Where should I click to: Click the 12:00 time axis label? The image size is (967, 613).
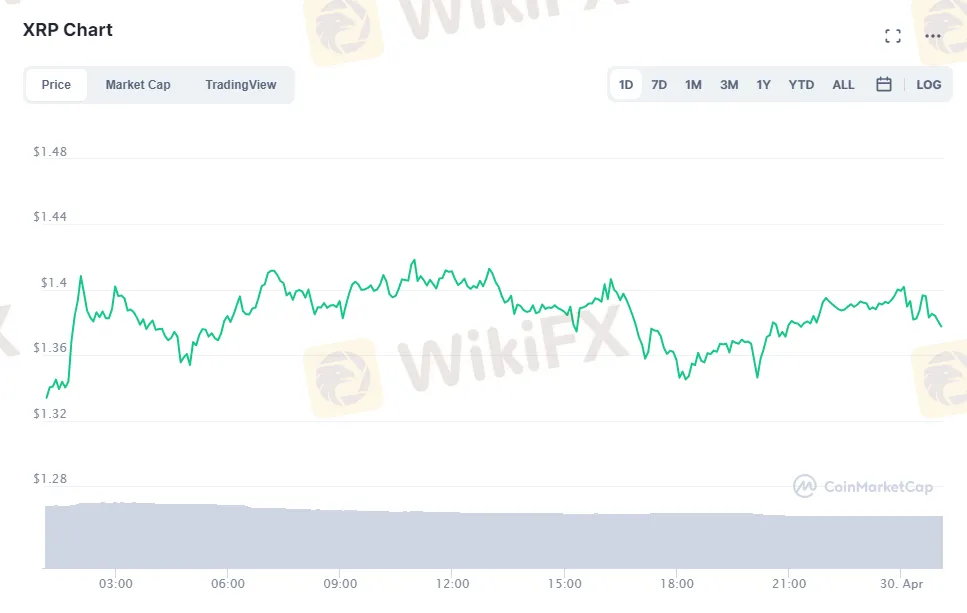pyautogui.click(x=453, y=583)
